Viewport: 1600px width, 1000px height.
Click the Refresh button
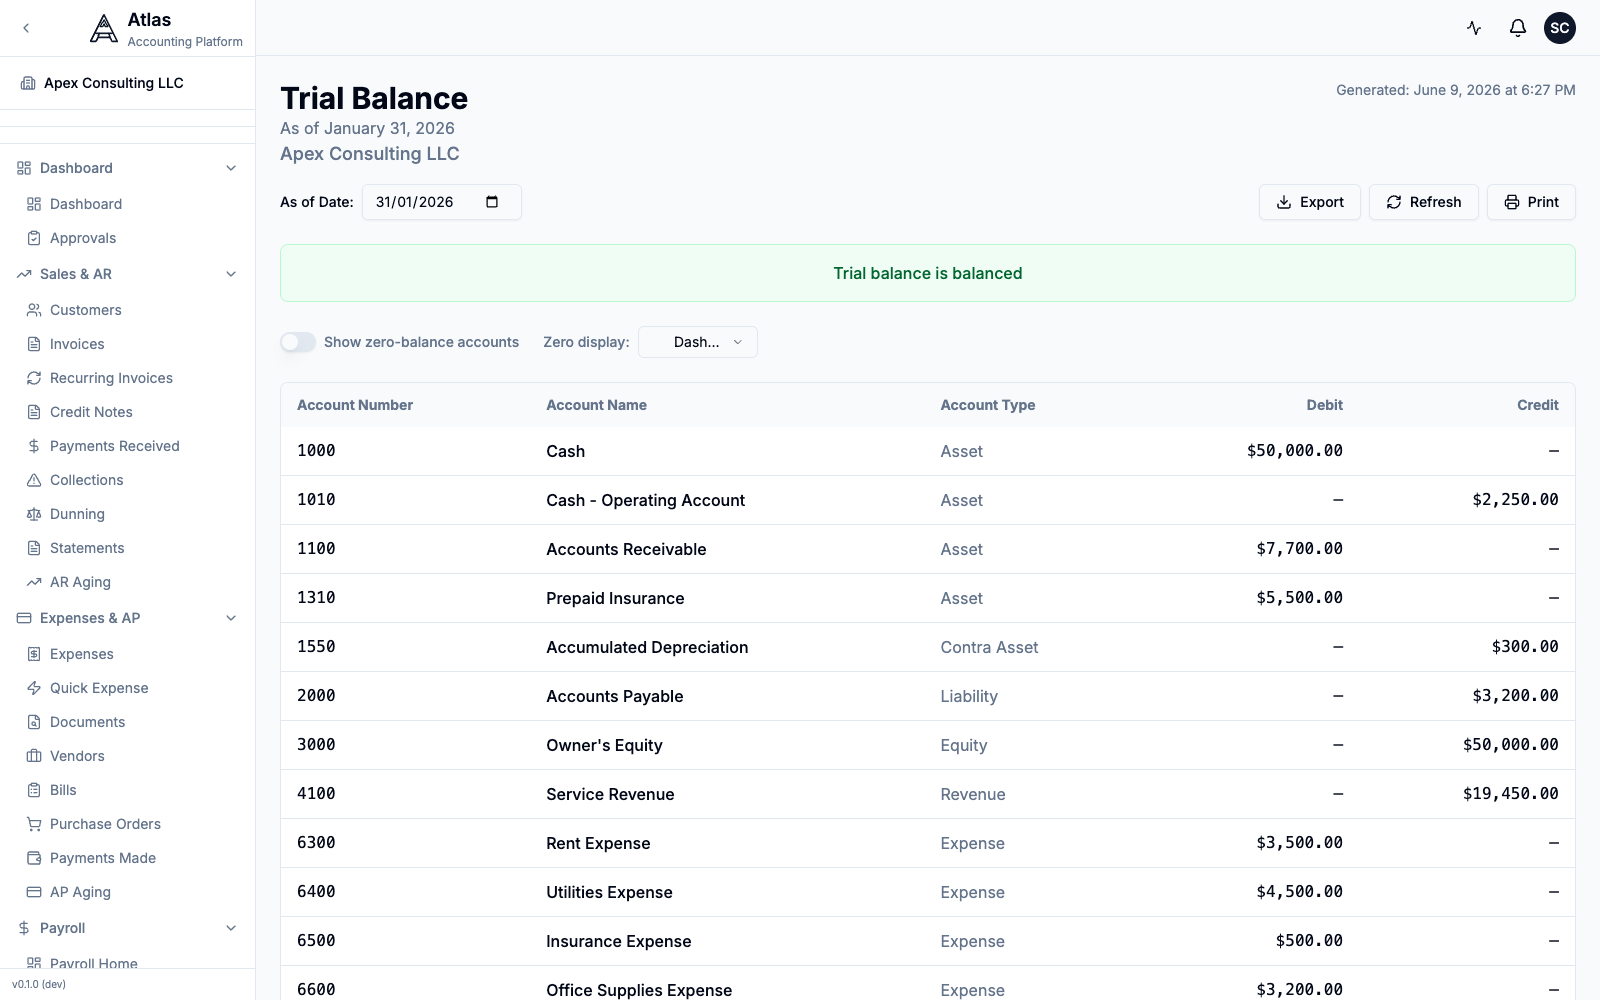click(1424, 202)
